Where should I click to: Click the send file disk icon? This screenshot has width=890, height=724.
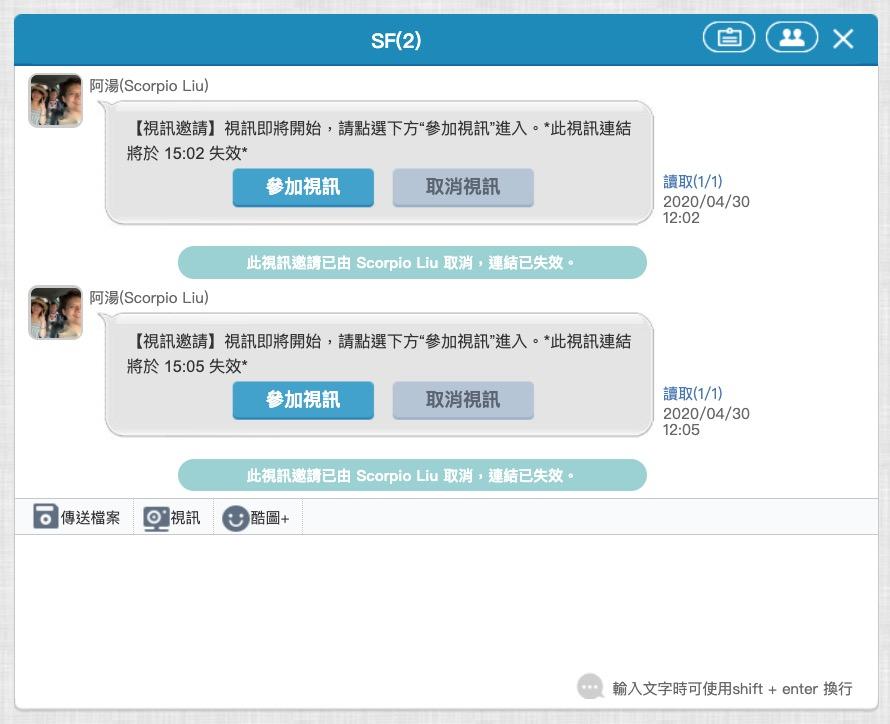coord(45,516)
